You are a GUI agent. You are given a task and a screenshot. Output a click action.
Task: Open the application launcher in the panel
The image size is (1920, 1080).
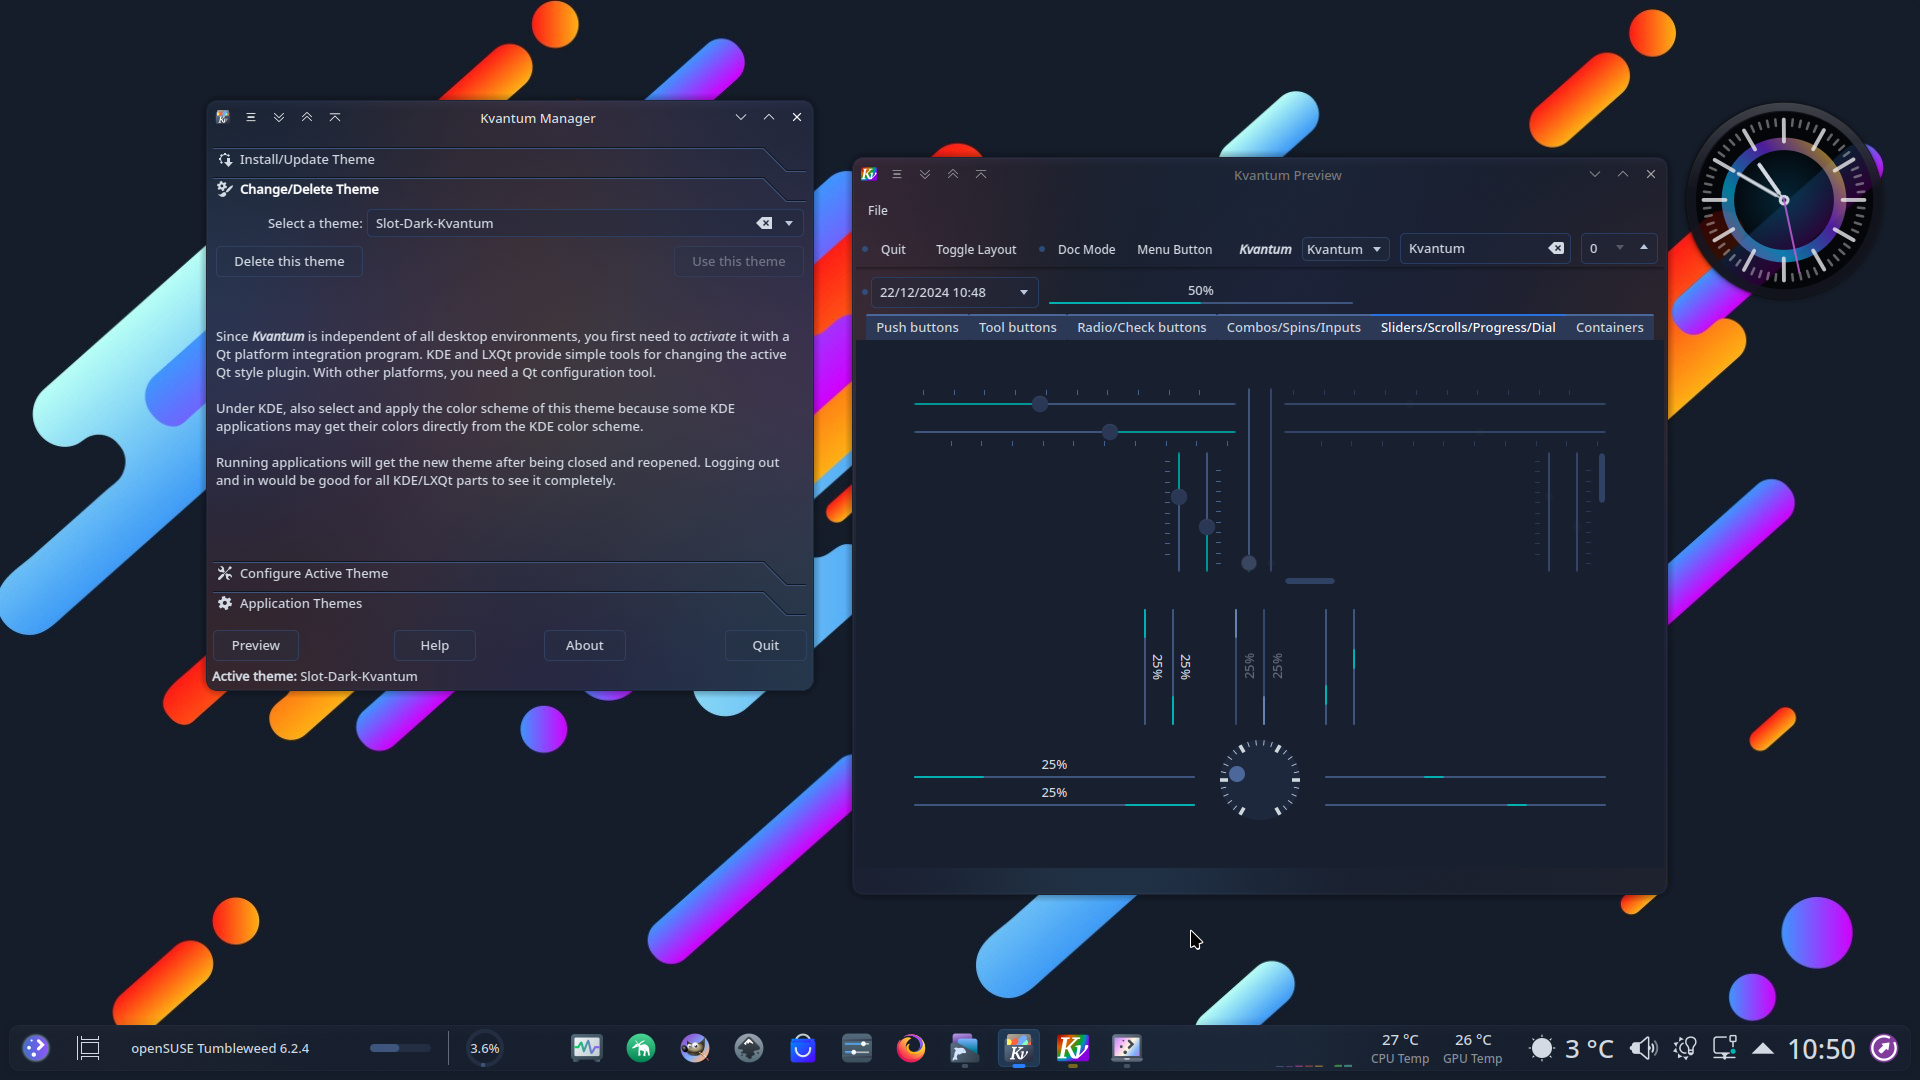(36, 1048)
